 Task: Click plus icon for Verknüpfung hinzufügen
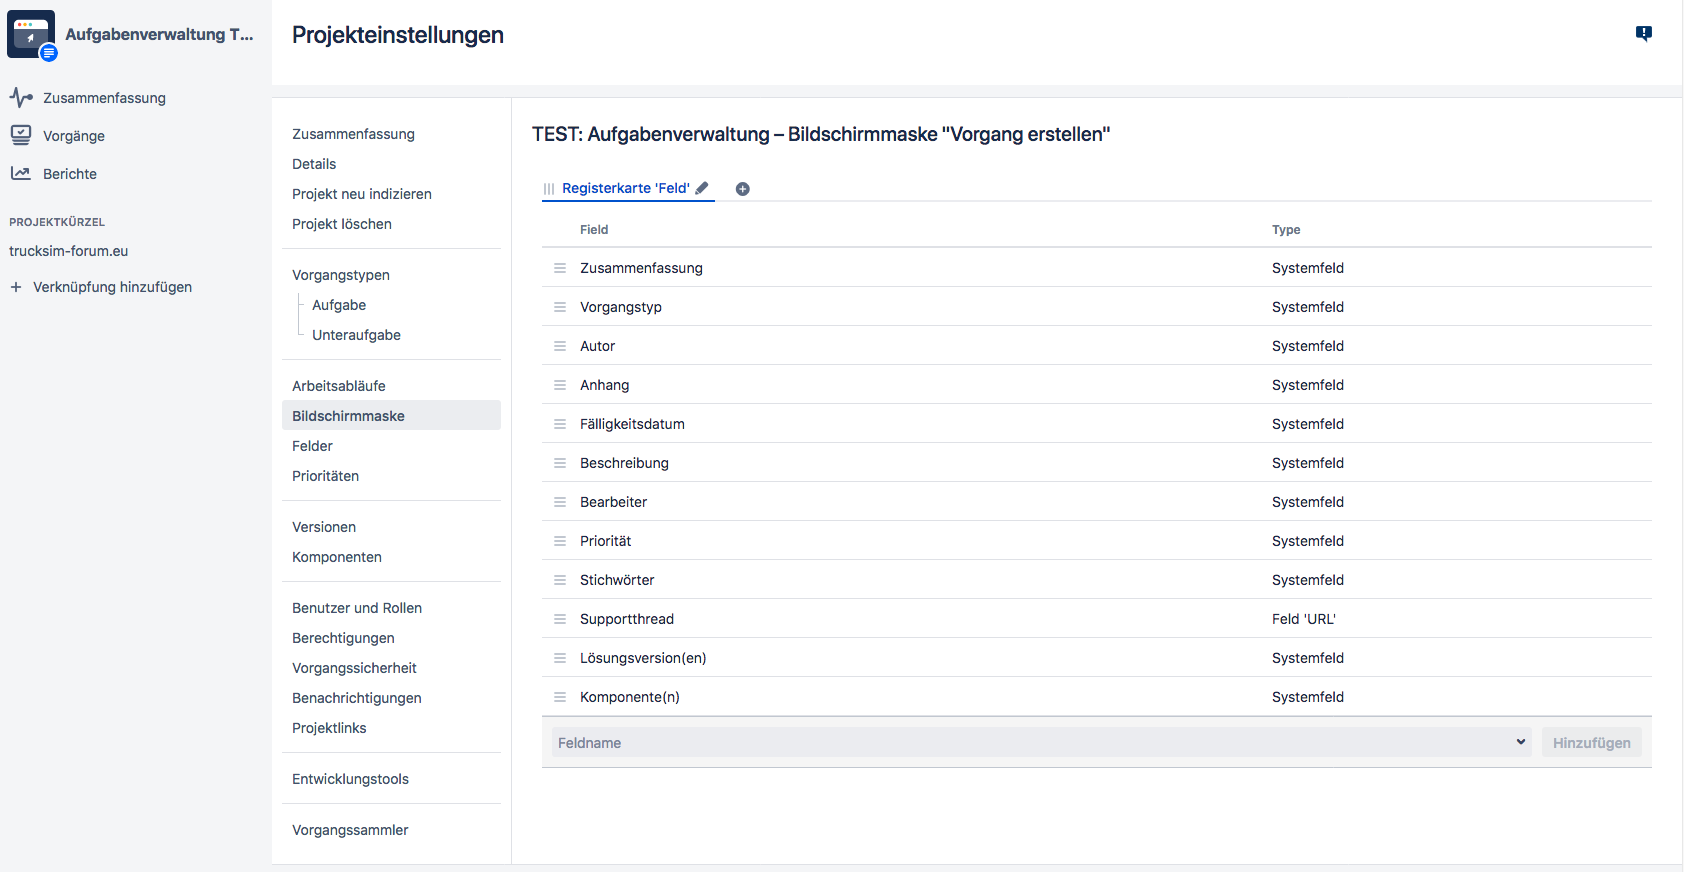click(16, 287)
